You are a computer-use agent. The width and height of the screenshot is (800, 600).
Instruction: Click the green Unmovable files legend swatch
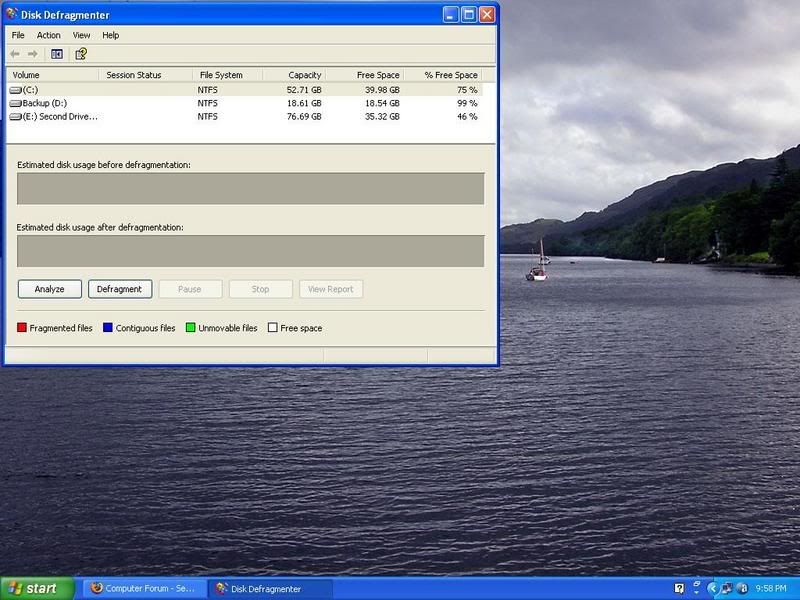click(x=190, y=328)
